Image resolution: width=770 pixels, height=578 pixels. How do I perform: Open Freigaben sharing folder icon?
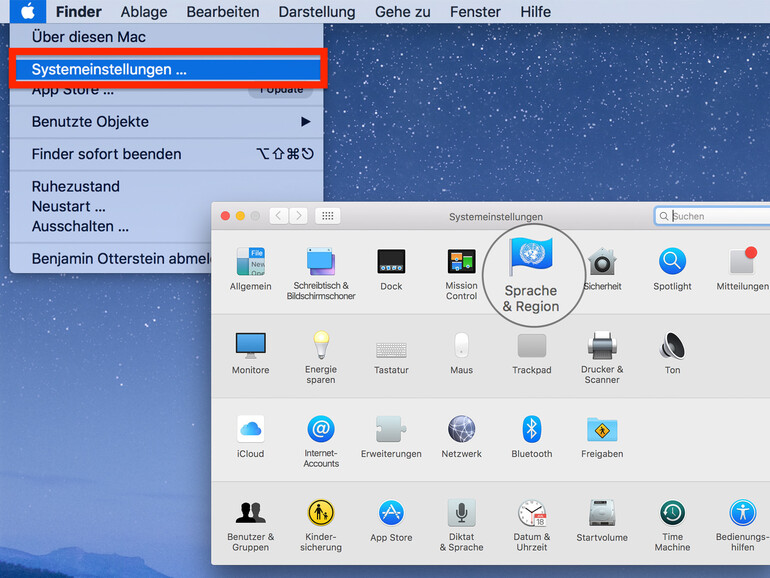click(x=602, y=430)
